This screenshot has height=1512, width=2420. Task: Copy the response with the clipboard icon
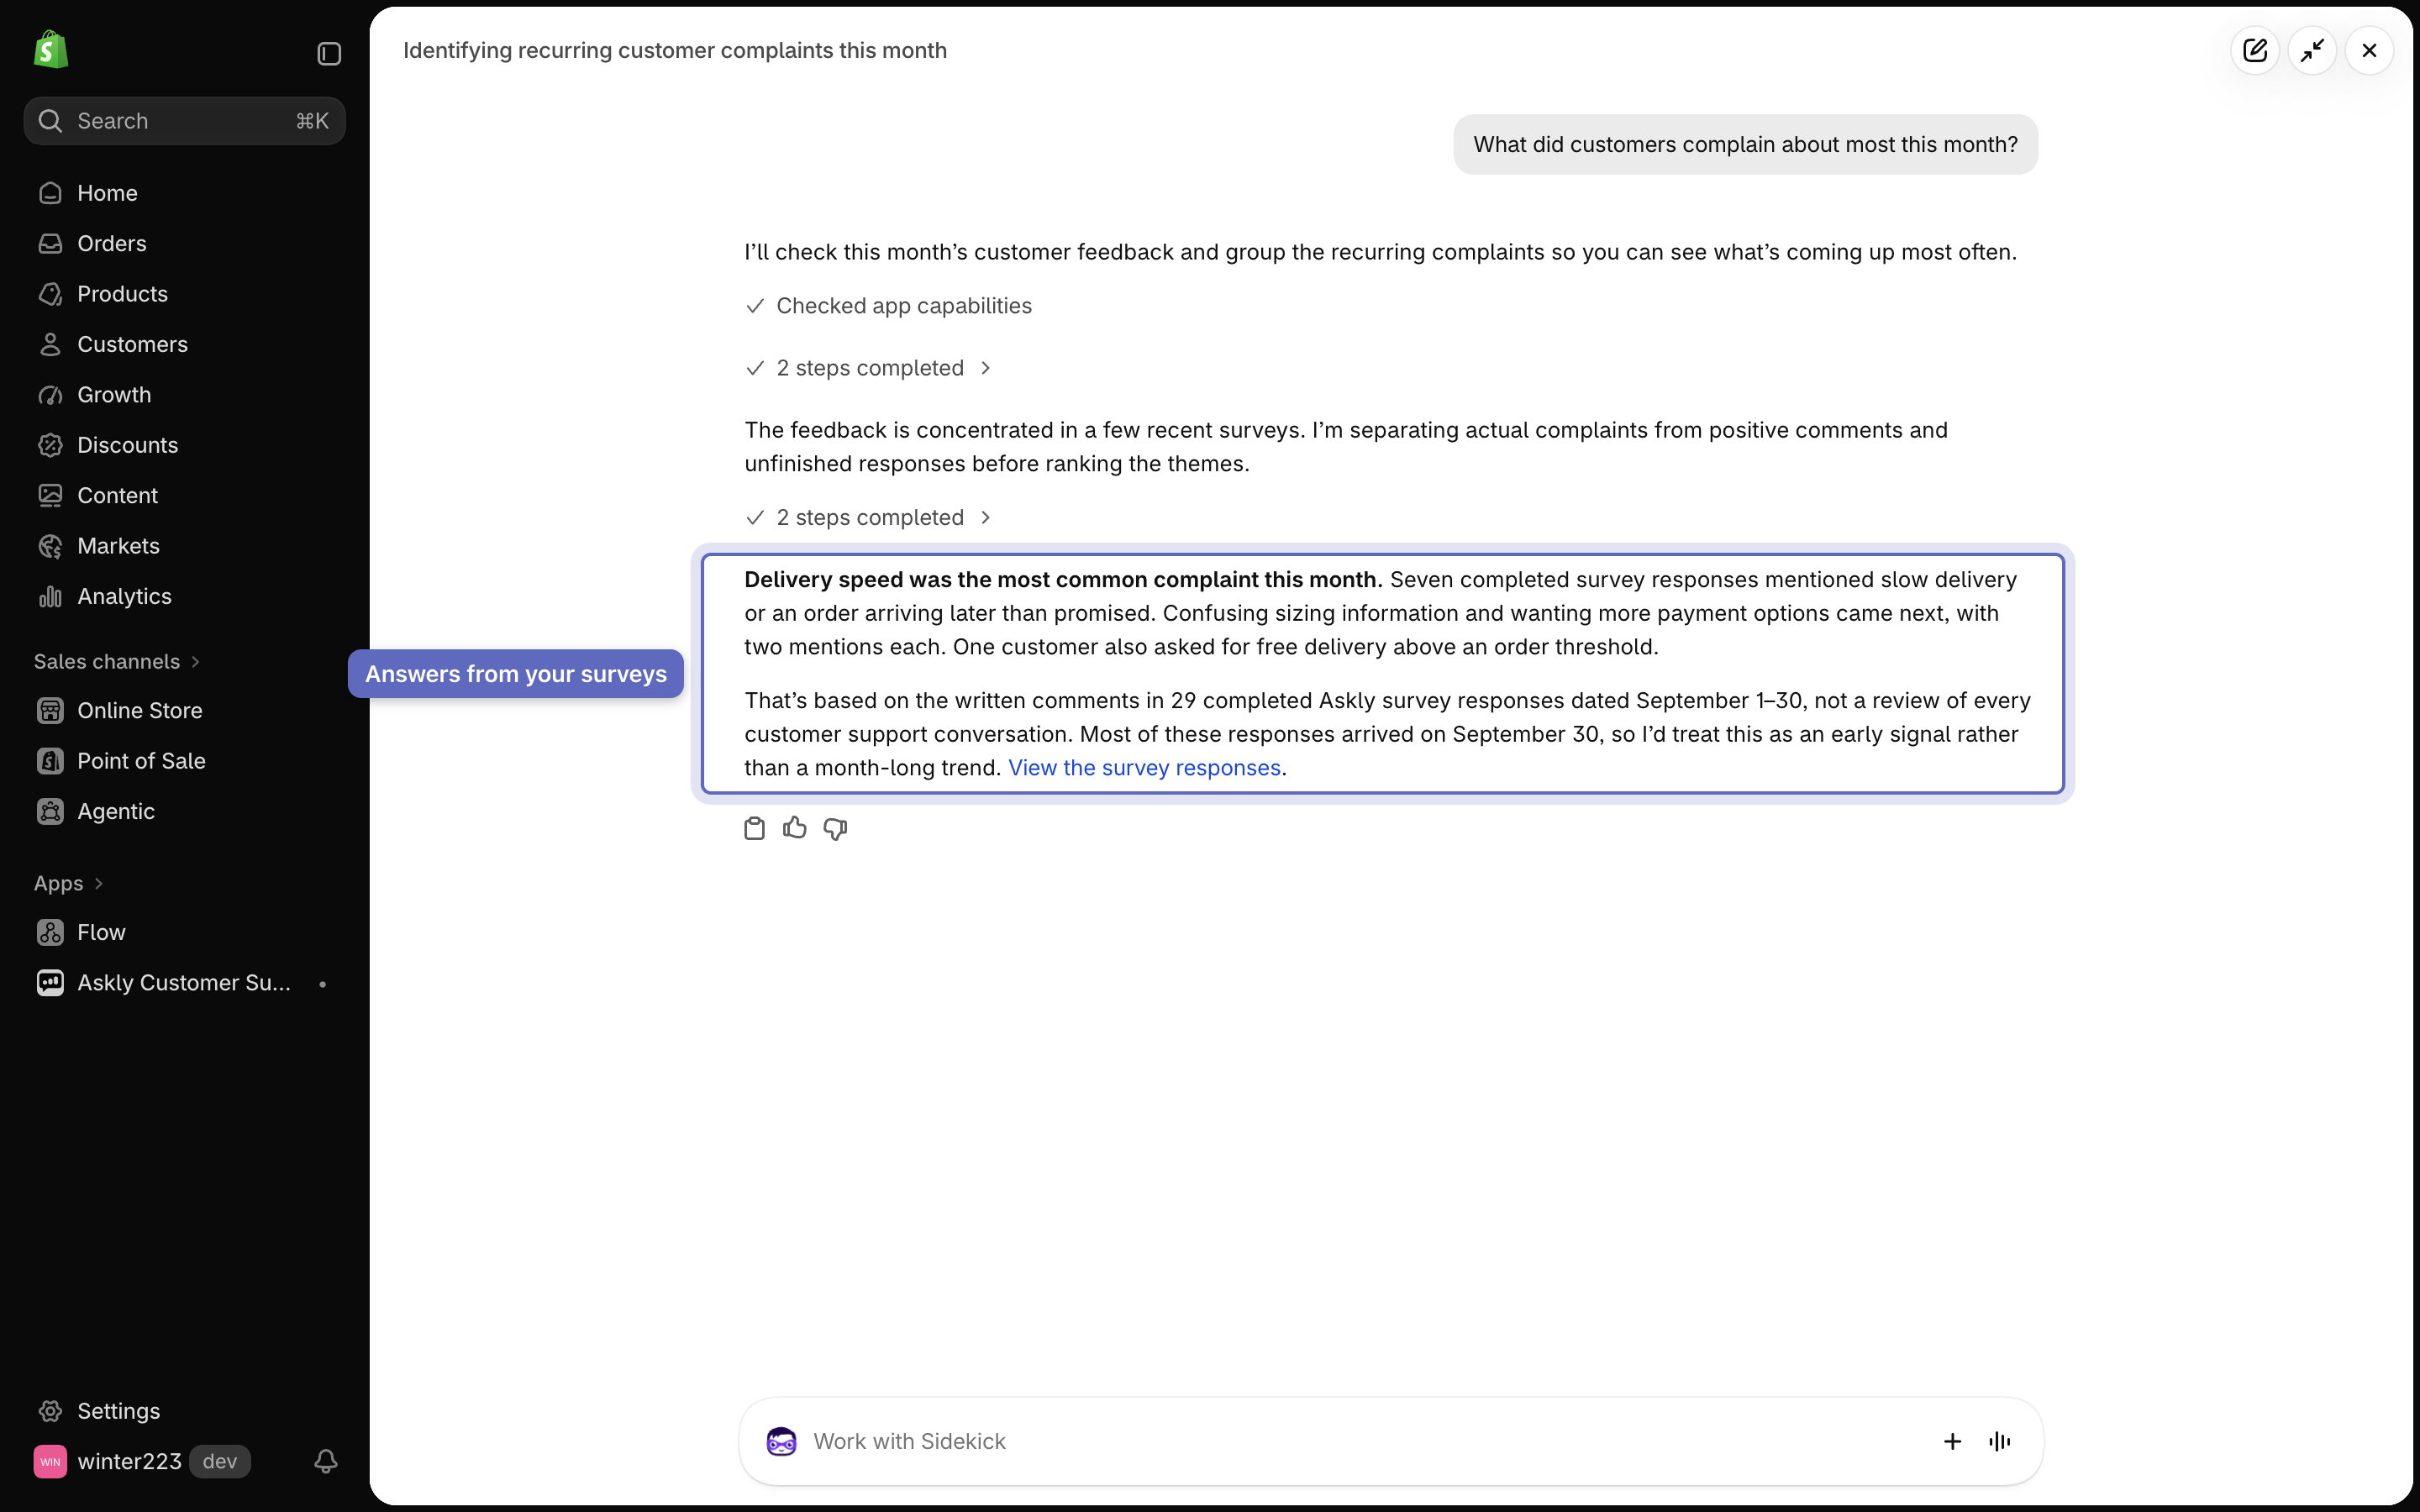(754, 828)
